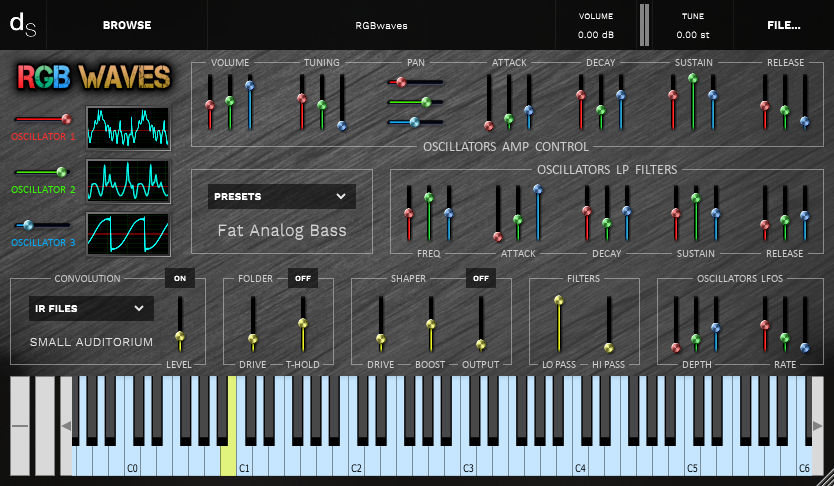Open the FILE... menu
834x486 pixels.
783,25
